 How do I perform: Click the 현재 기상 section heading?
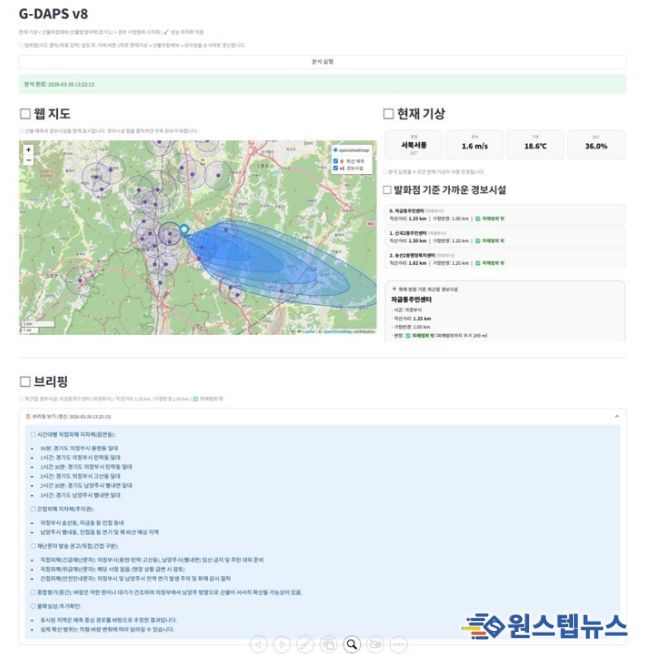(420, 113)
